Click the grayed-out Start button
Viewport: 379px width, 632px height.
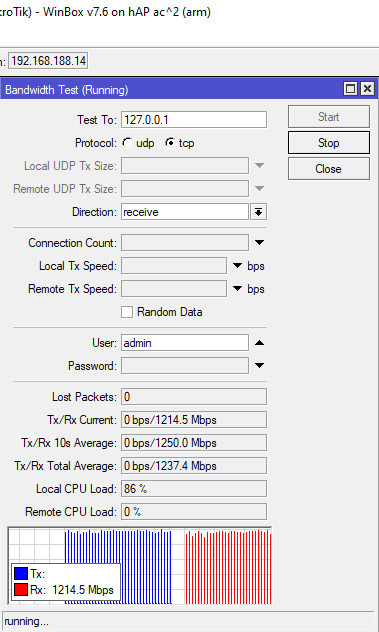329,117
